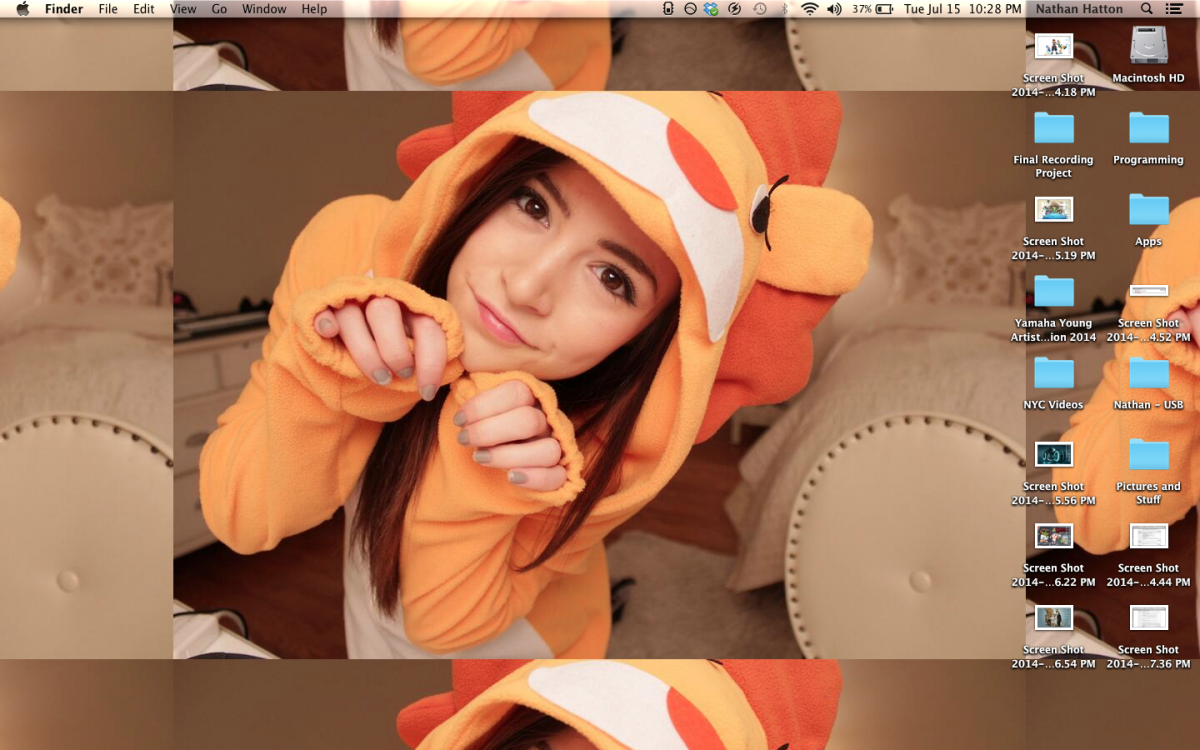Click the Wi-Fi status icon
Image resolution: width=1200 pixels, height=750 pixels.
808,9
